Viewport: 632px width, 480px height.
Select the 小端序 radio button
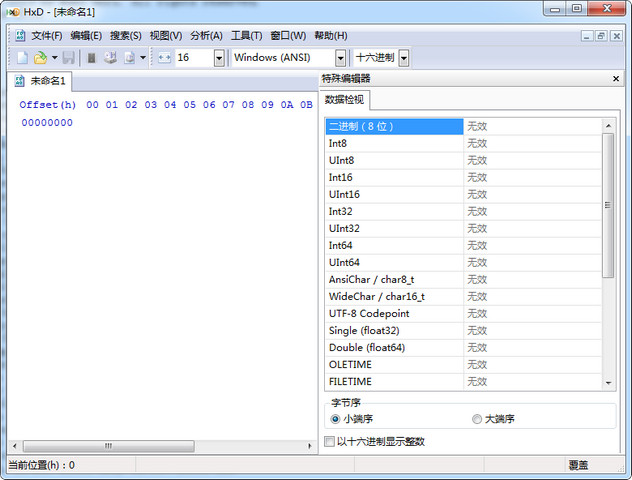(335, 419)
